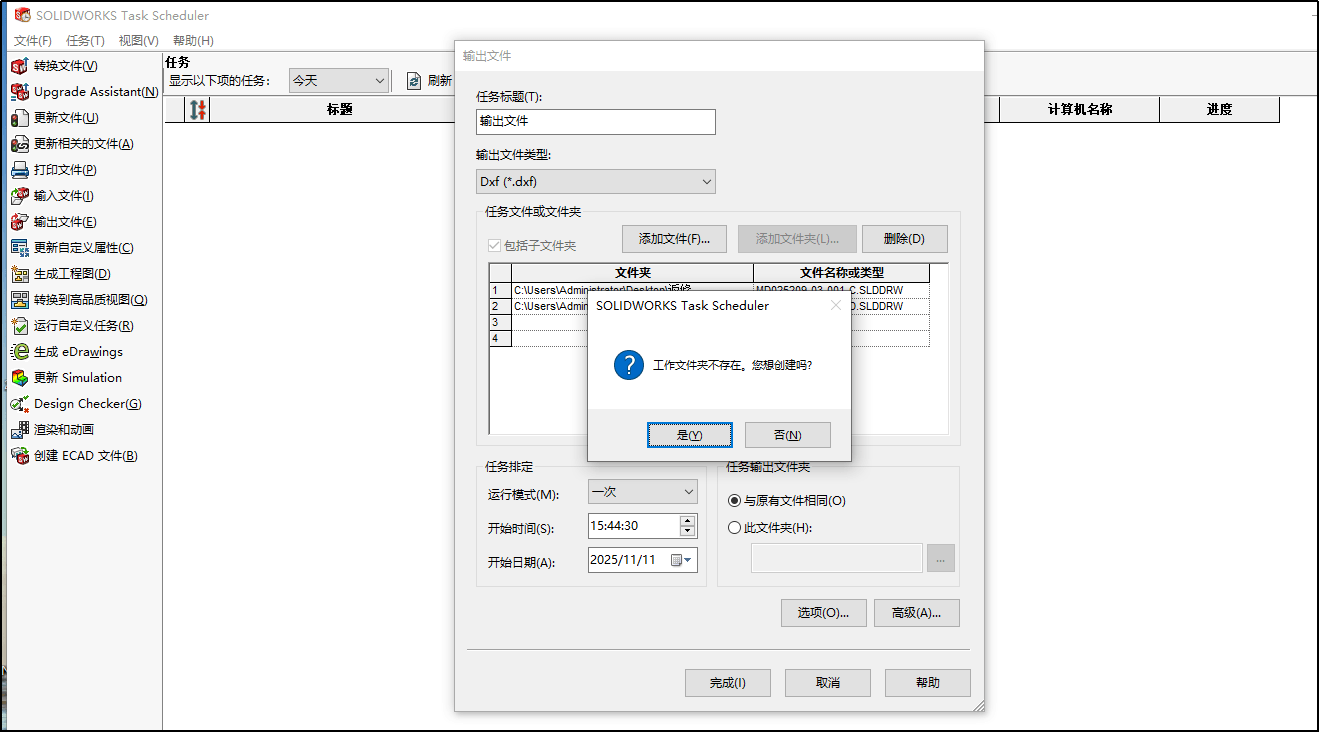This screenshot has height=733, width=1320.
Task: Select row 3 header in the file table
Action: [500, 322]
